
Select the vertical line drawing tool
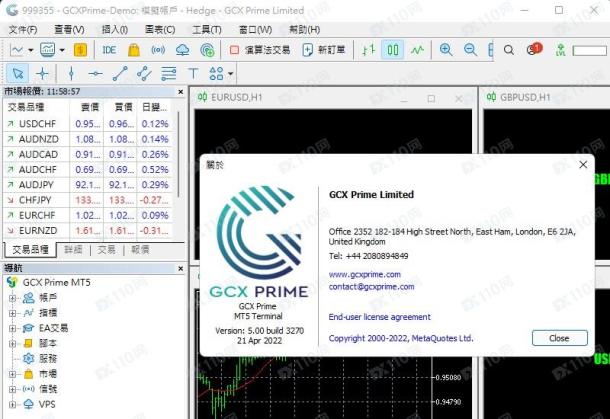point(71,73)
